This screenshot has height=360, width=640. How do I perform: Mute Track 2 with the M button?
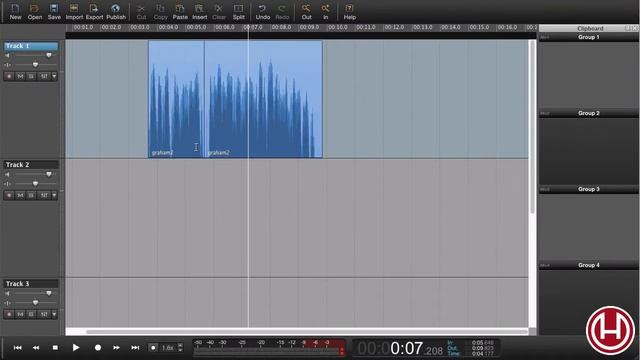[x=20, y=196]
